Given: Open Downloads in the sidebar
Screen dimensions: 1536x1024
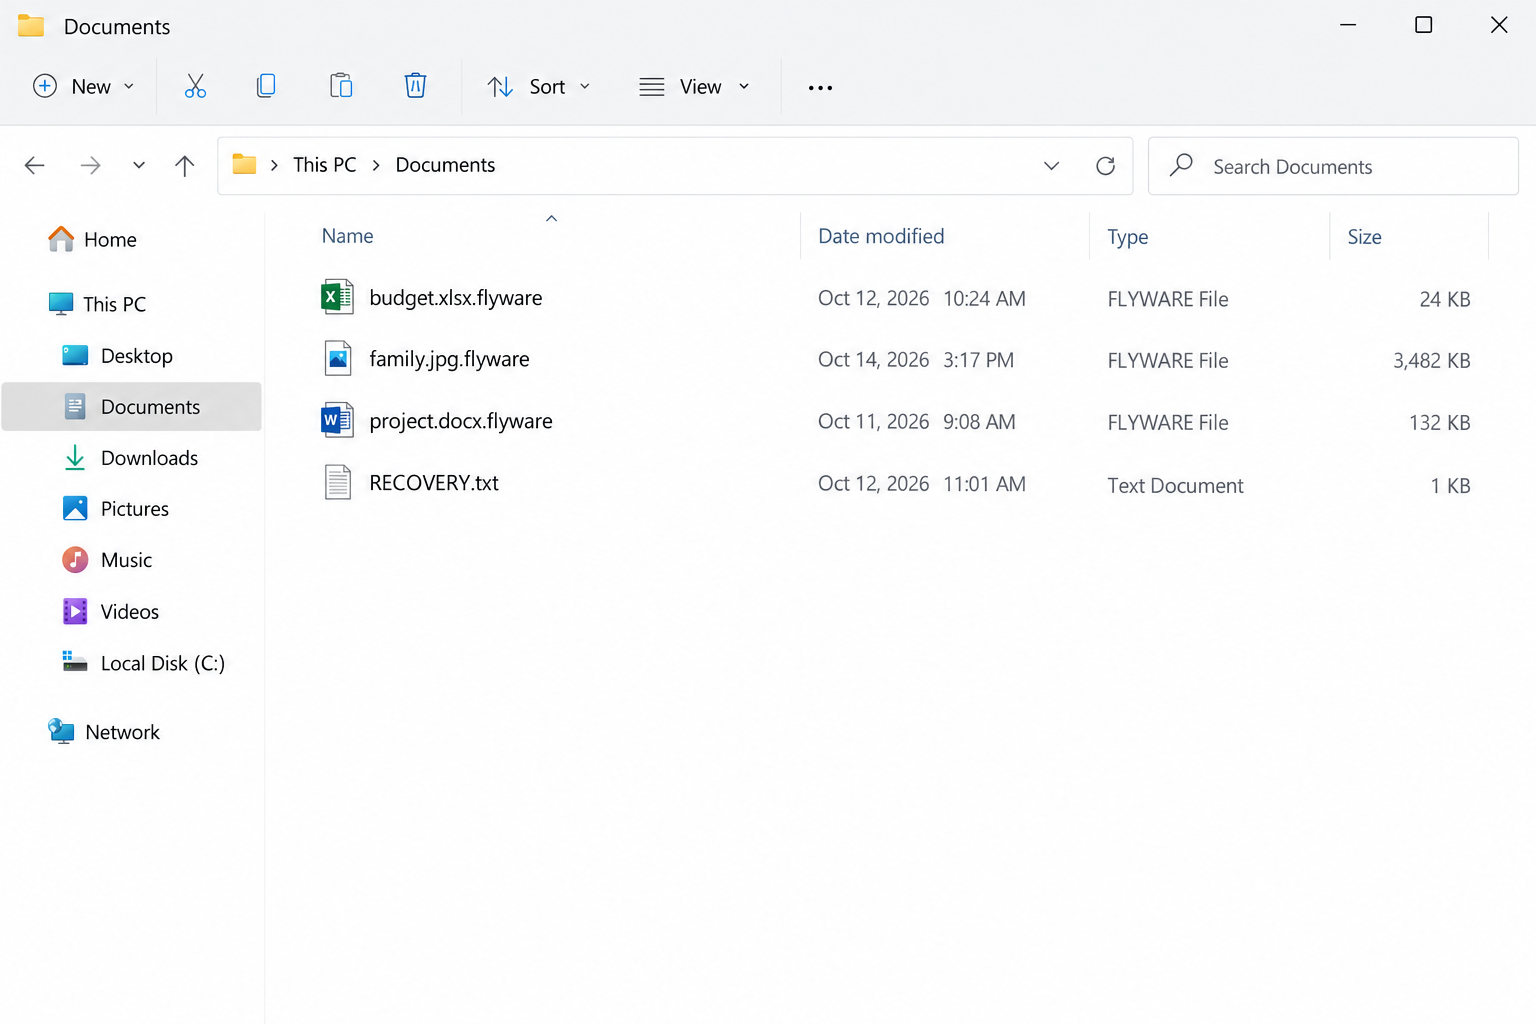Looking at the screenshot, I should (132, 458).
